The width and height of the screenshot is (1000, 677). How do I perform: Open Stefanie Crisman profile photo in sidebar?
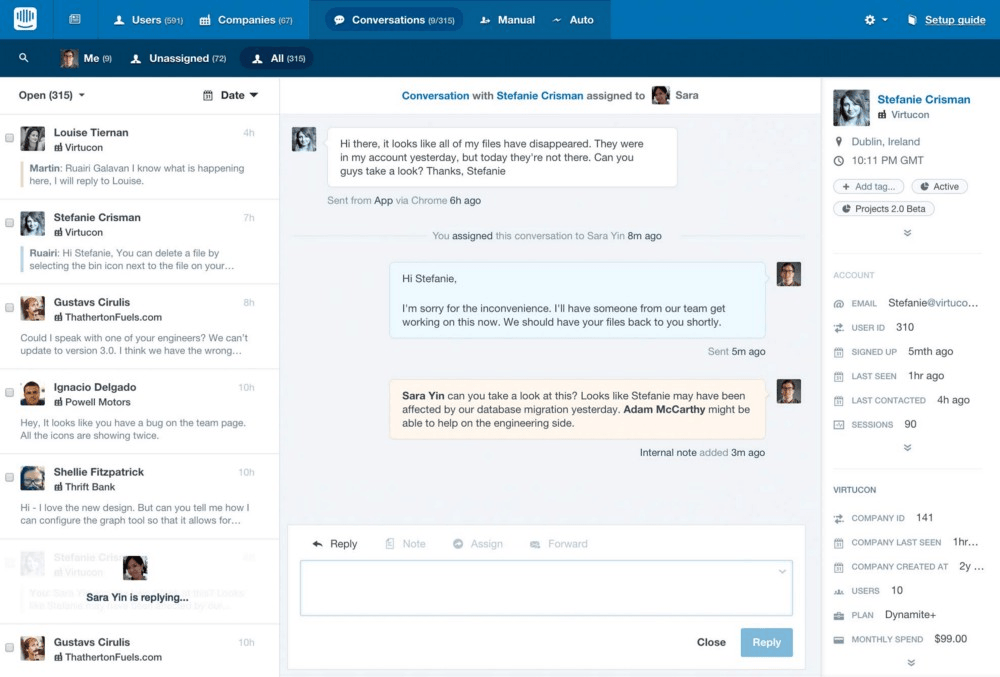851,108
